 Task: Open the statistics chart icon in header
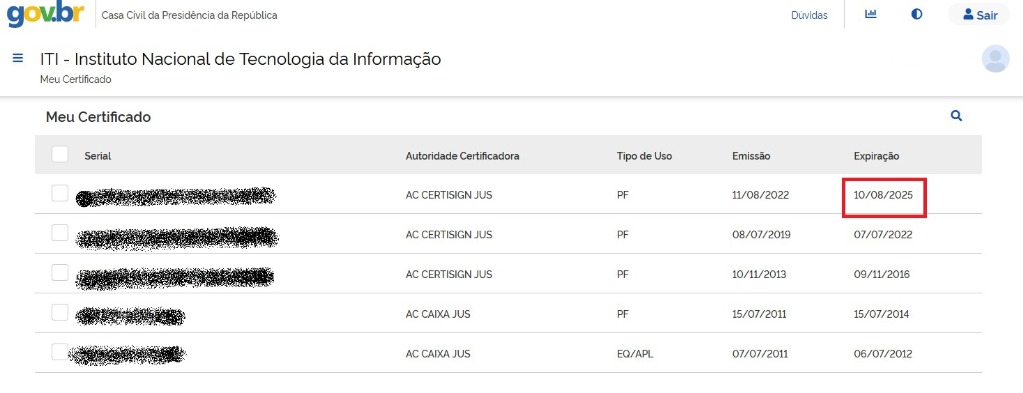(870, 14)
